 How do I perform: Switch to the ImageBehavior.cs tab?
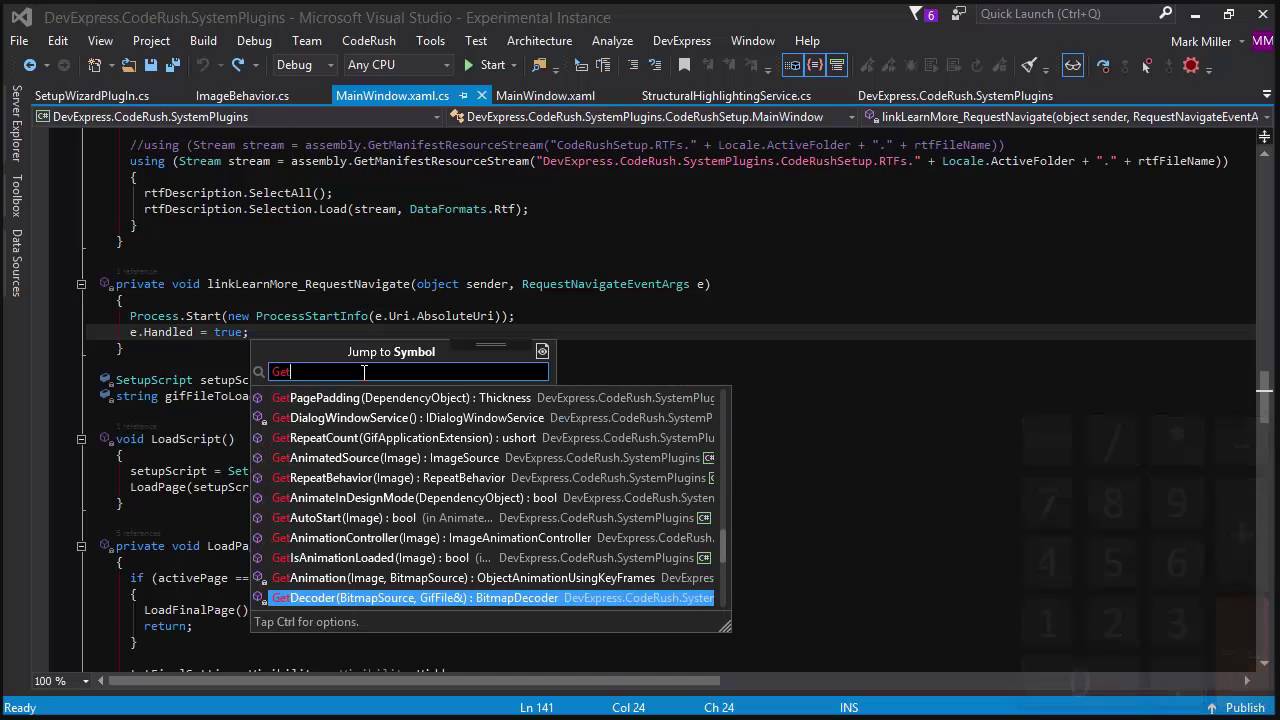point(242,96)
